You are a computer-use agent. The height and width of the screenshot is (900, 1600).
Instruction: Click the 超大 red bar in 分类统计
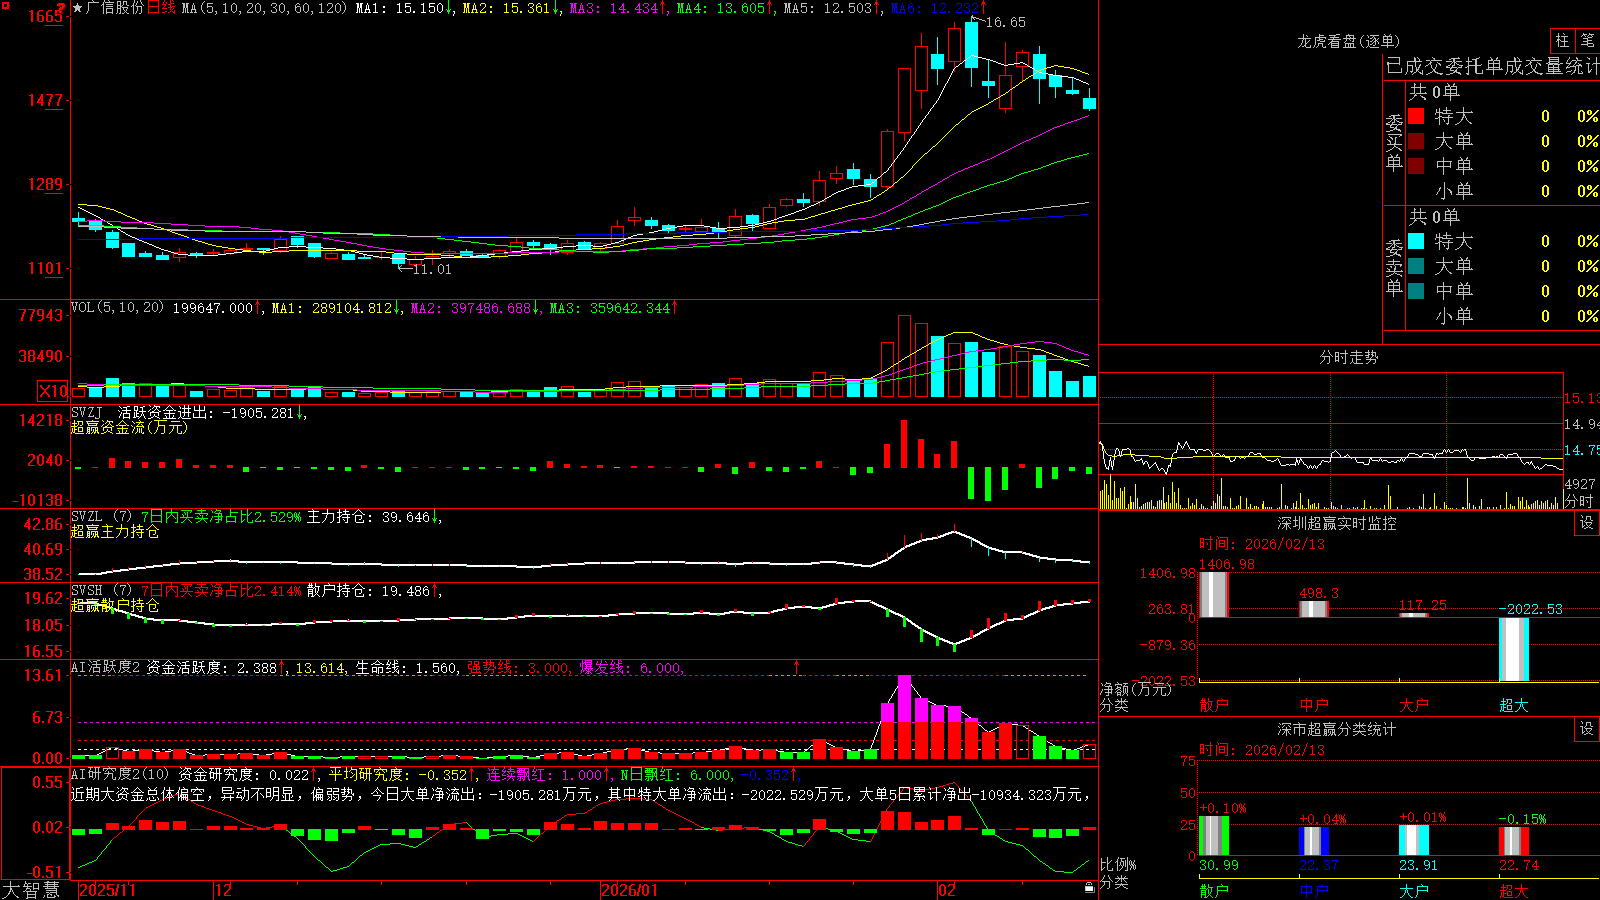(x=1513, y=841)
